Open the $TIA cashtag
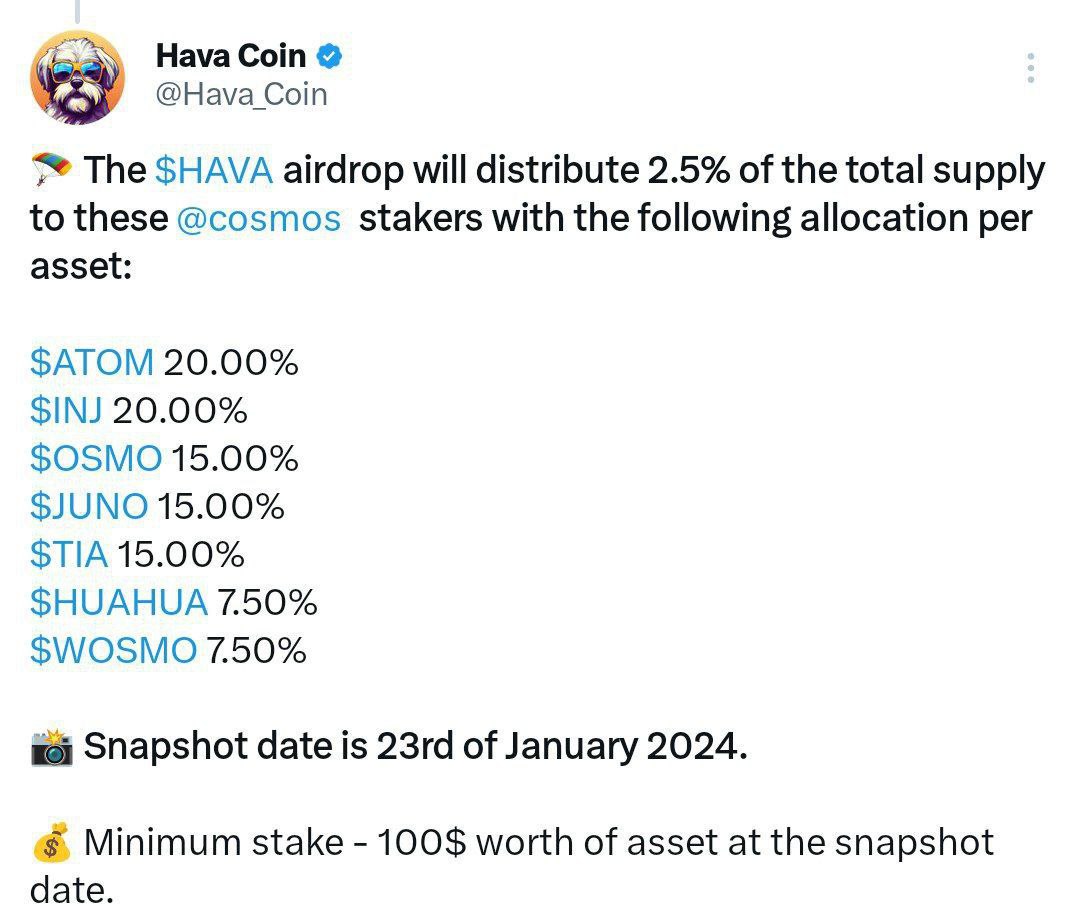 (69, 555)
